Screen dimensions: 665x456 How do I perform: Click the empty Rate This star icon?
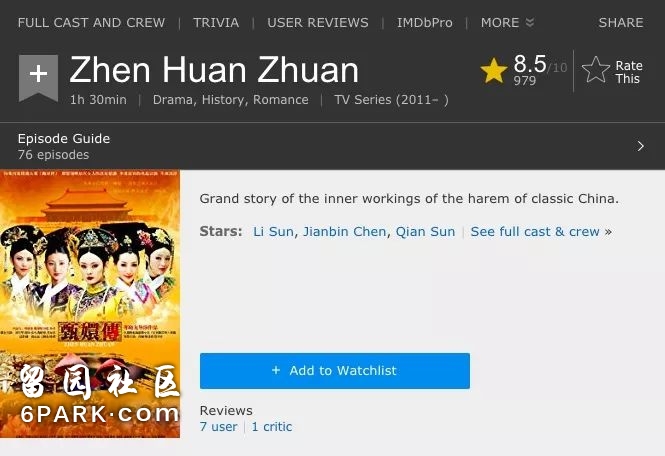(x=595, y=70)
